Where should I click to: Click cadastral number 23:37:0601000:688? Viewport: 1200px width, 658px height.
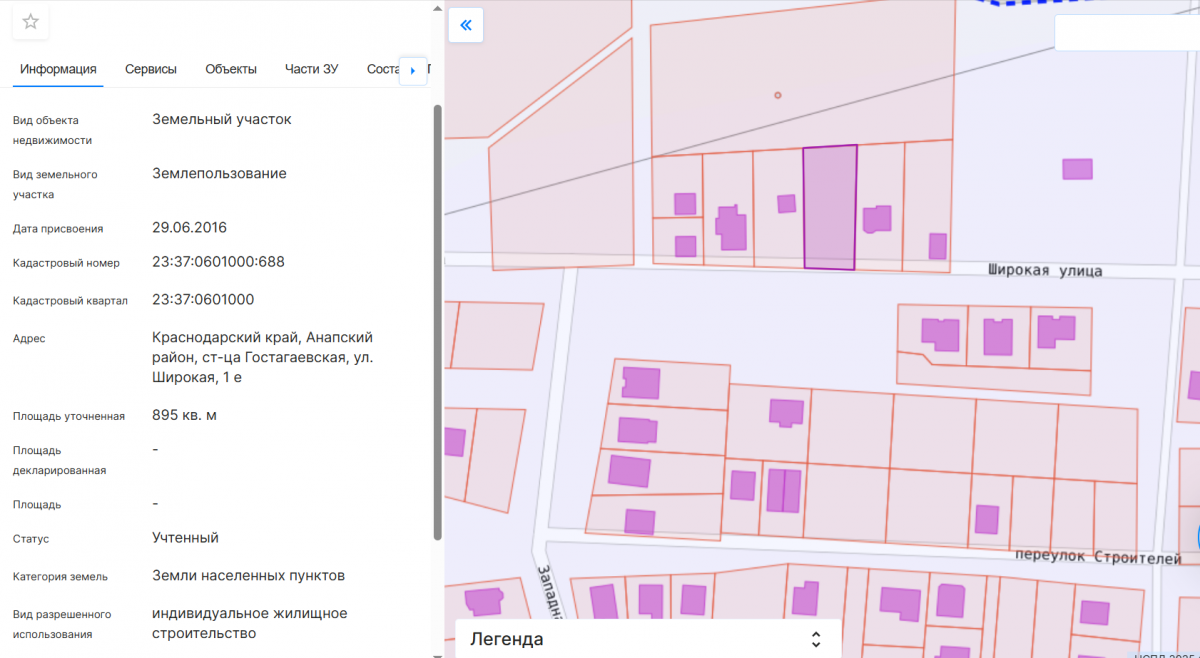[x=218, y=262]
